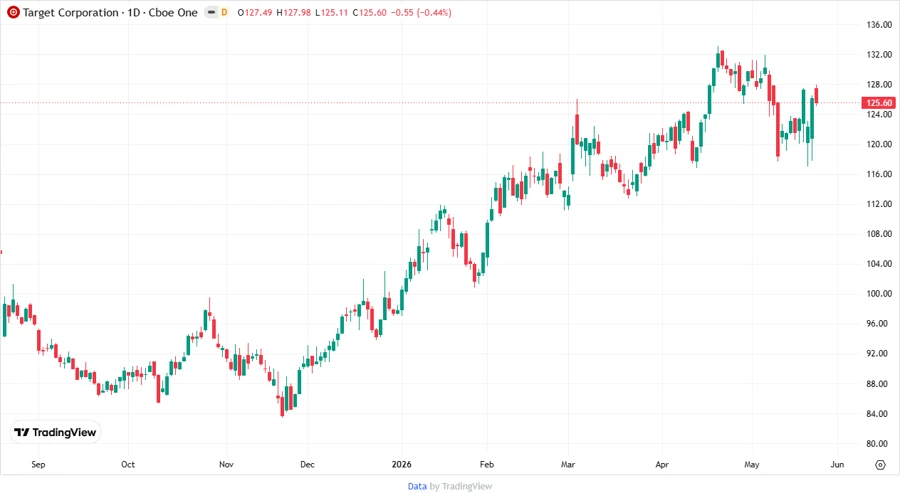Click the Target Corporation bullseye logo icon

(13, 12)
